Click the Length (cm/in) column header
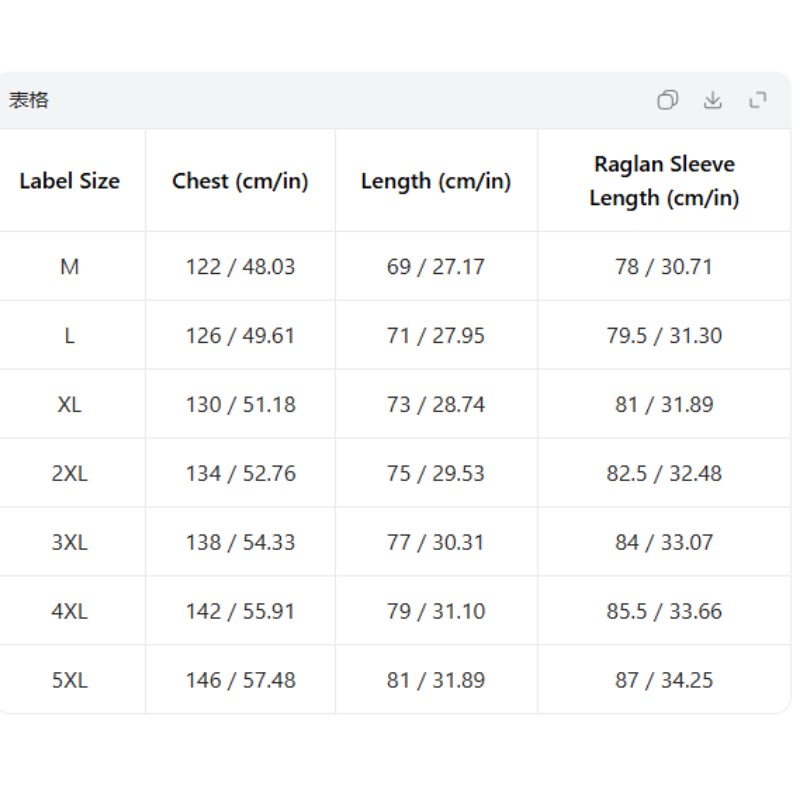 [436, 181]
